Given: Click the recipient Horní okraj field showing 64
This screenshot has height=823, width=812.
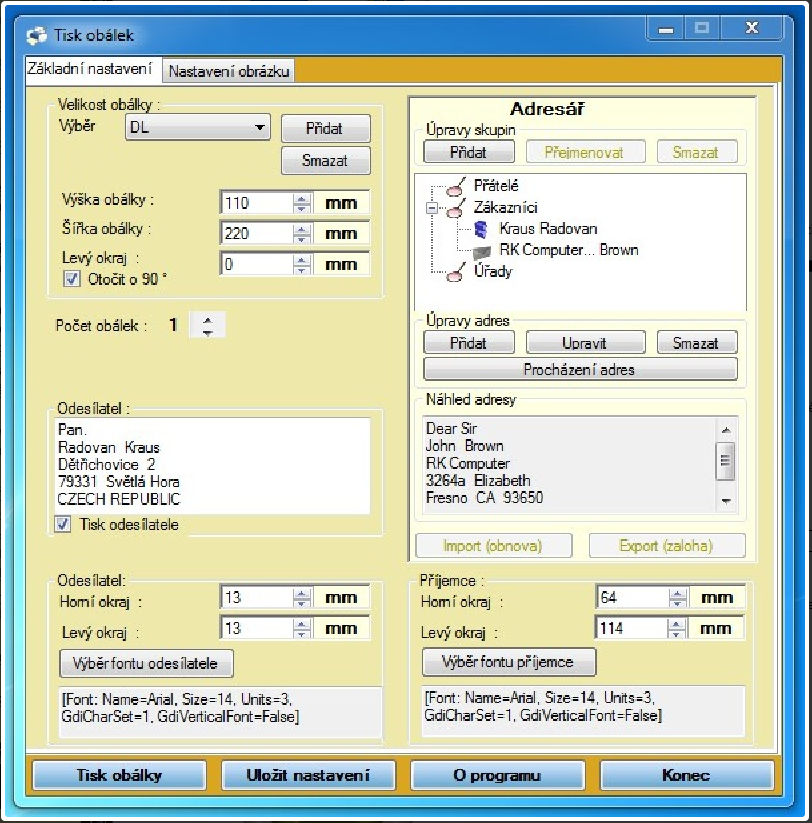Looking at the screenshot, I should [633, 598].
